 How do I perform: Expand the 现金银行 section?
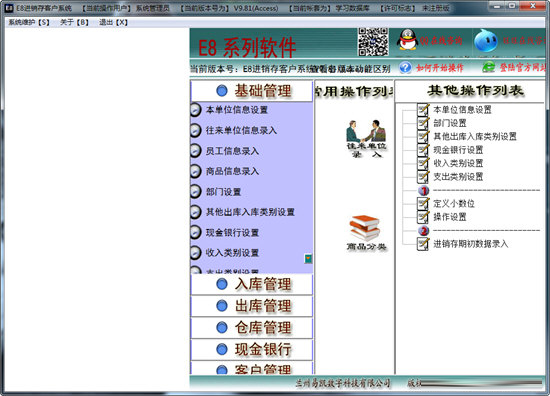pos(251,349)
